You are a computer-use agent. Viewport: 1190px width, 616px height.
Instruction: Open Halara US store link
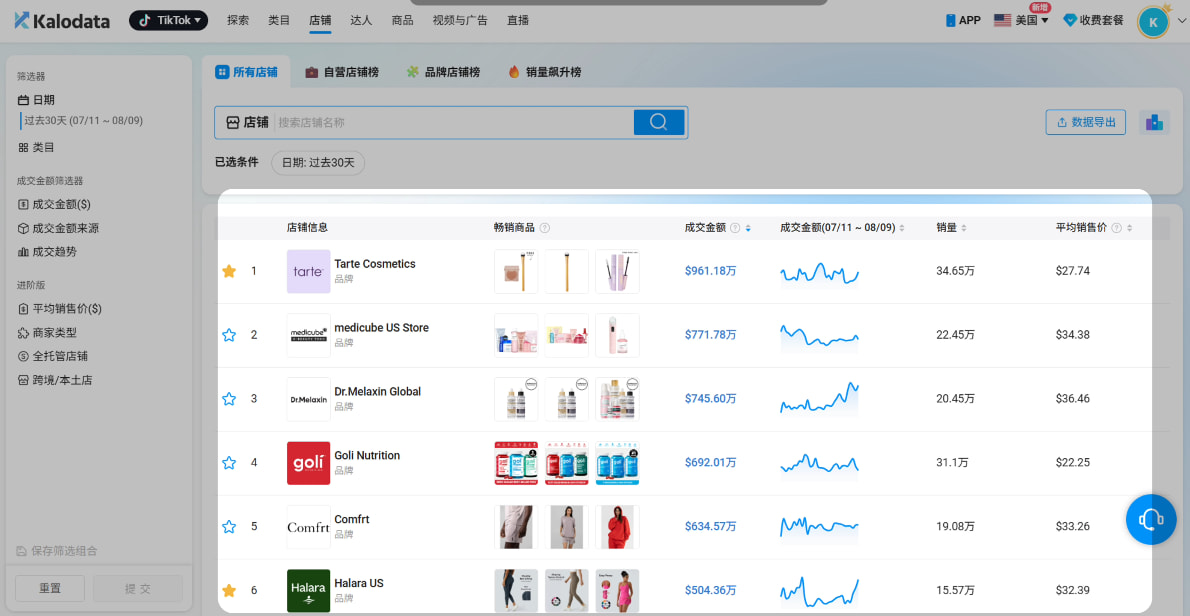point(359,583)
